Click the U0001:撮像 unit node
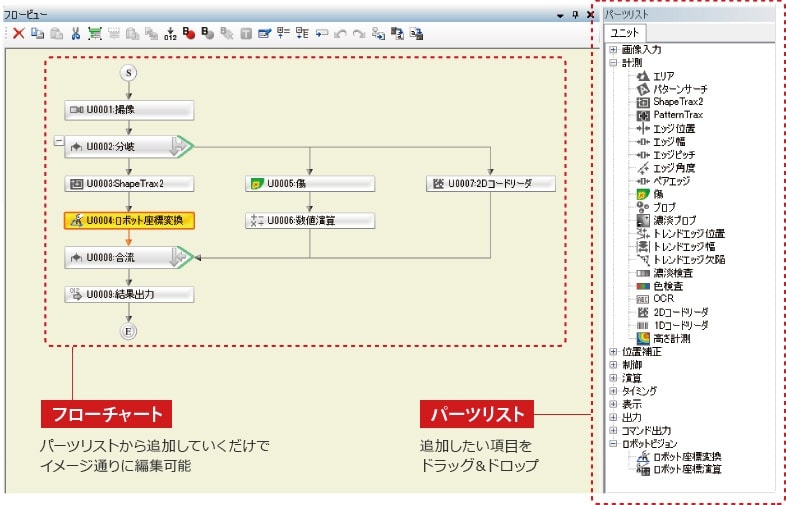 click(x=128, y=110)
